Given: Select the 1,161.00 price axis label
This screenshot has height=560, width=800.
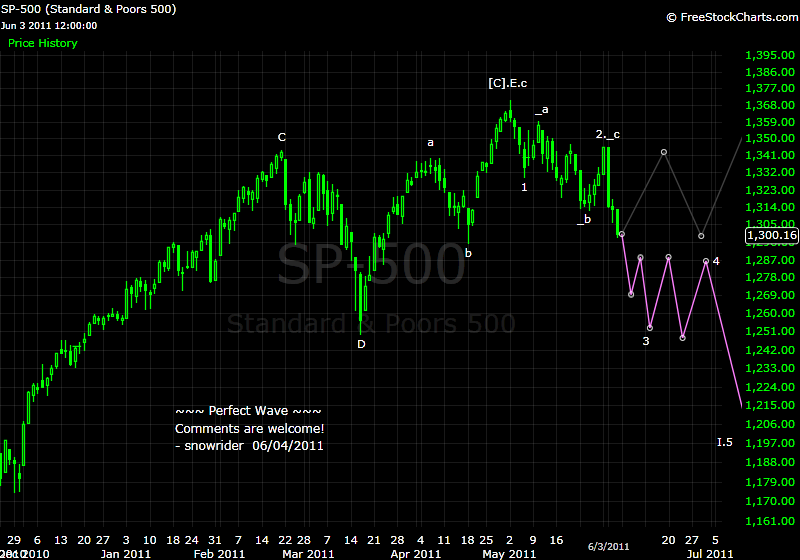Looking at the screenshot, I should 770,521.
